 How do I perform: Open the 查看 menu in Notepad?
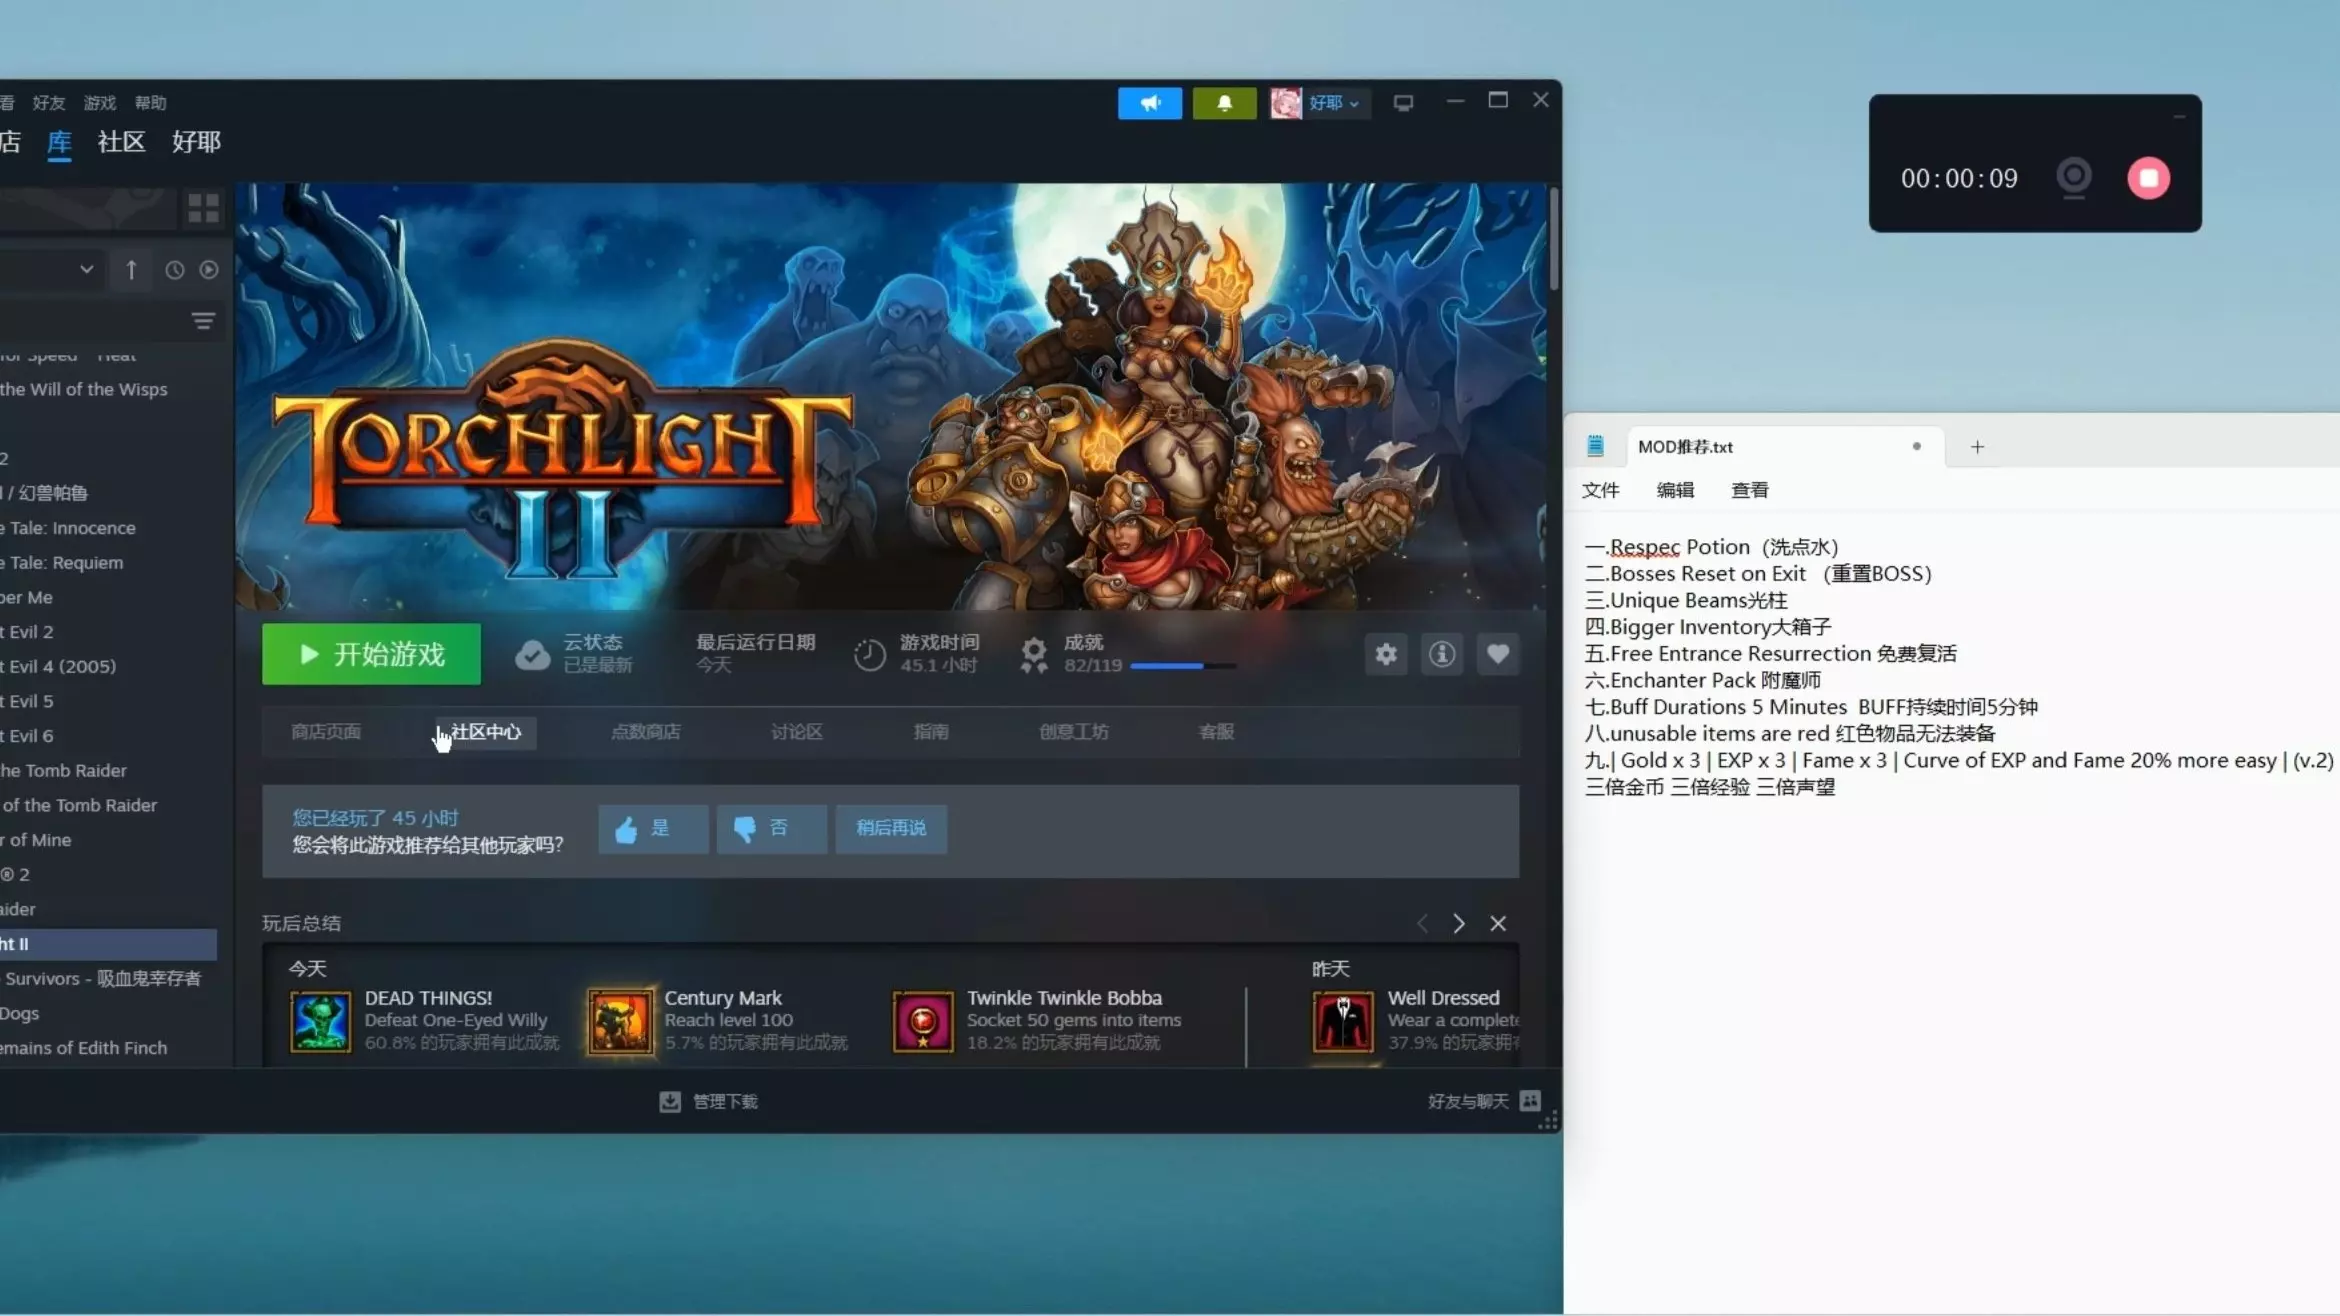1750,490
